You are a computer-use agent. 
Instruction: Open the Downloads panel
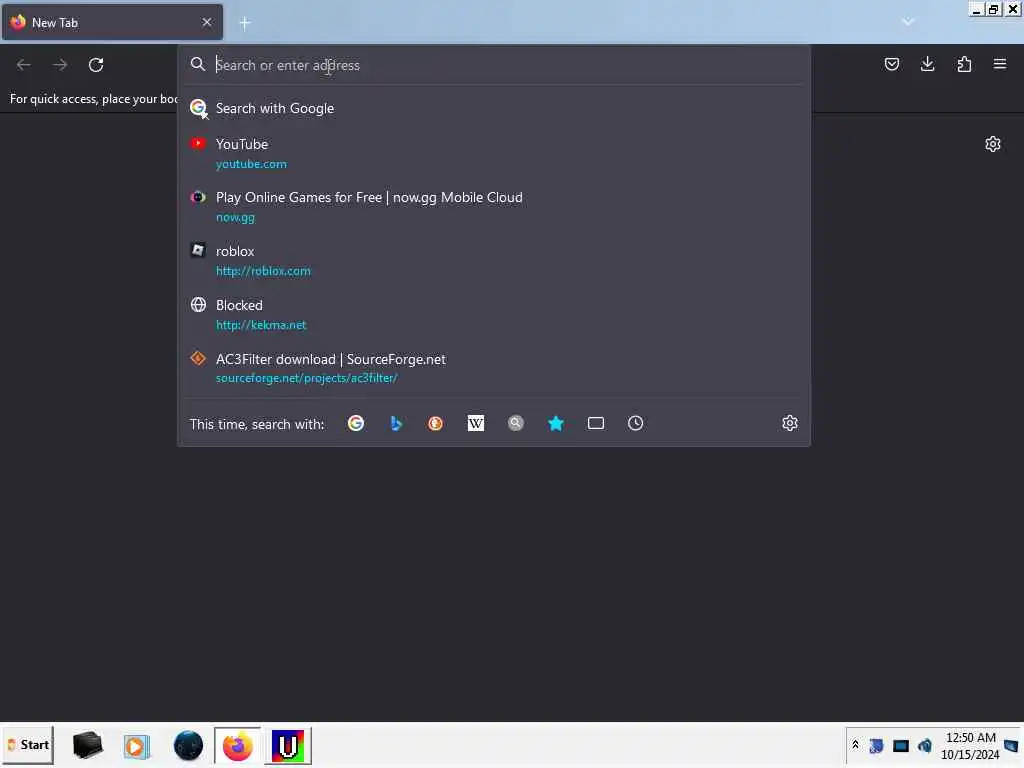[927, 64]
